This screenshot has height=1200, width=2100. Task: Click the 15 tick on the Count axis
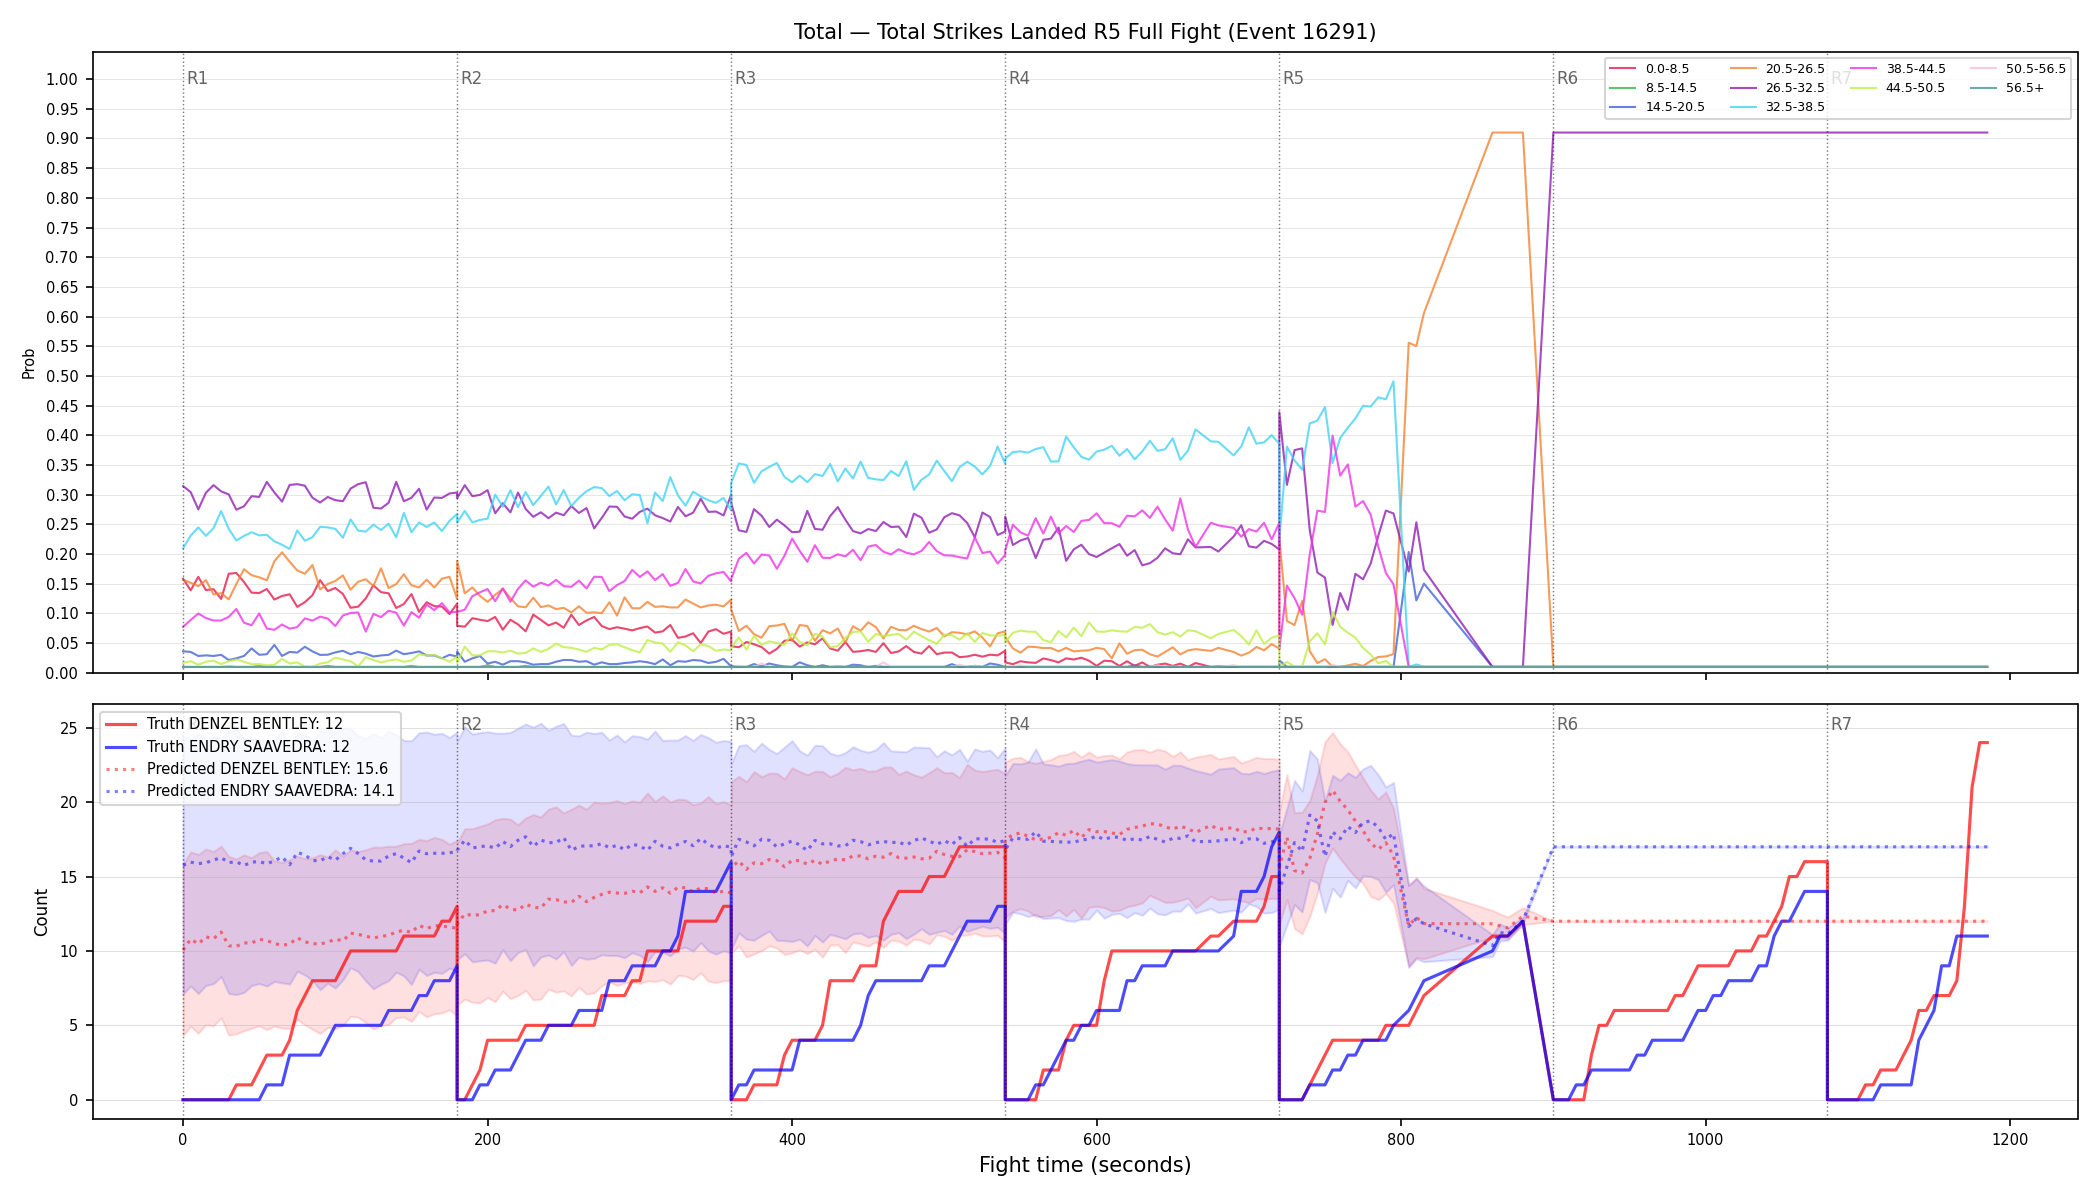point(69,877)
